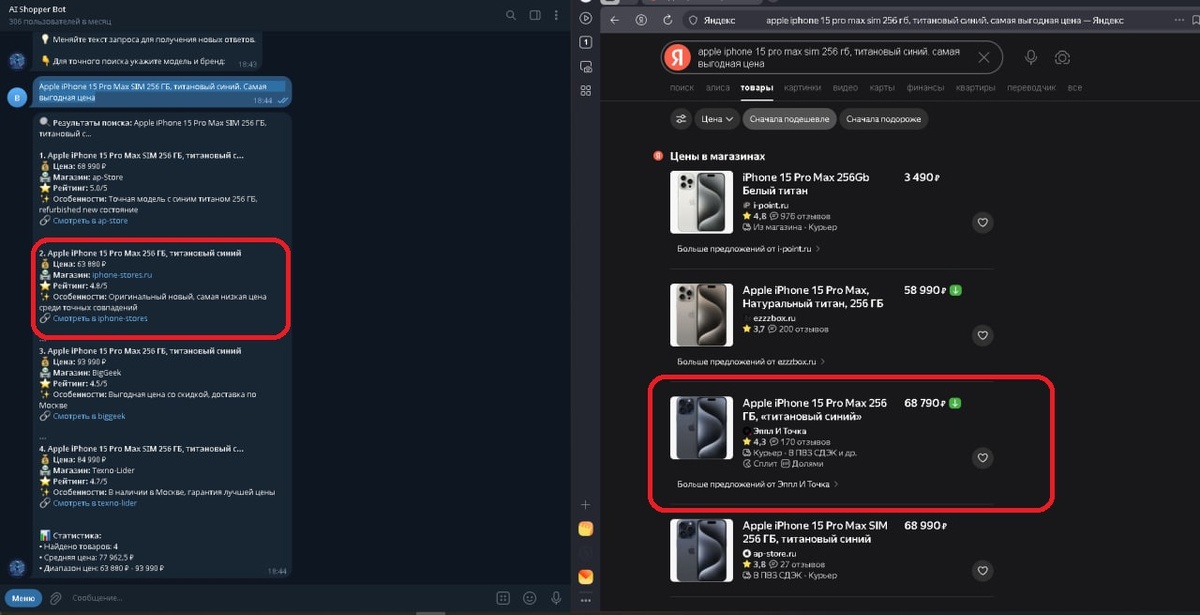Reload the Yandex page
The height and width of the screenshot is (615, 1200).
[667, 19]
